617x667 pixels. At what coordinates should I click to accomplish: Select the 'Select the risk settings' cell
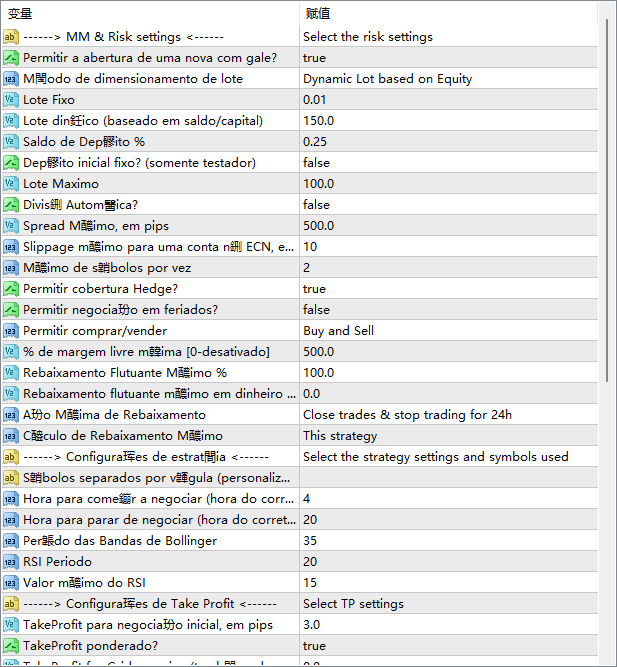point(448,37)
